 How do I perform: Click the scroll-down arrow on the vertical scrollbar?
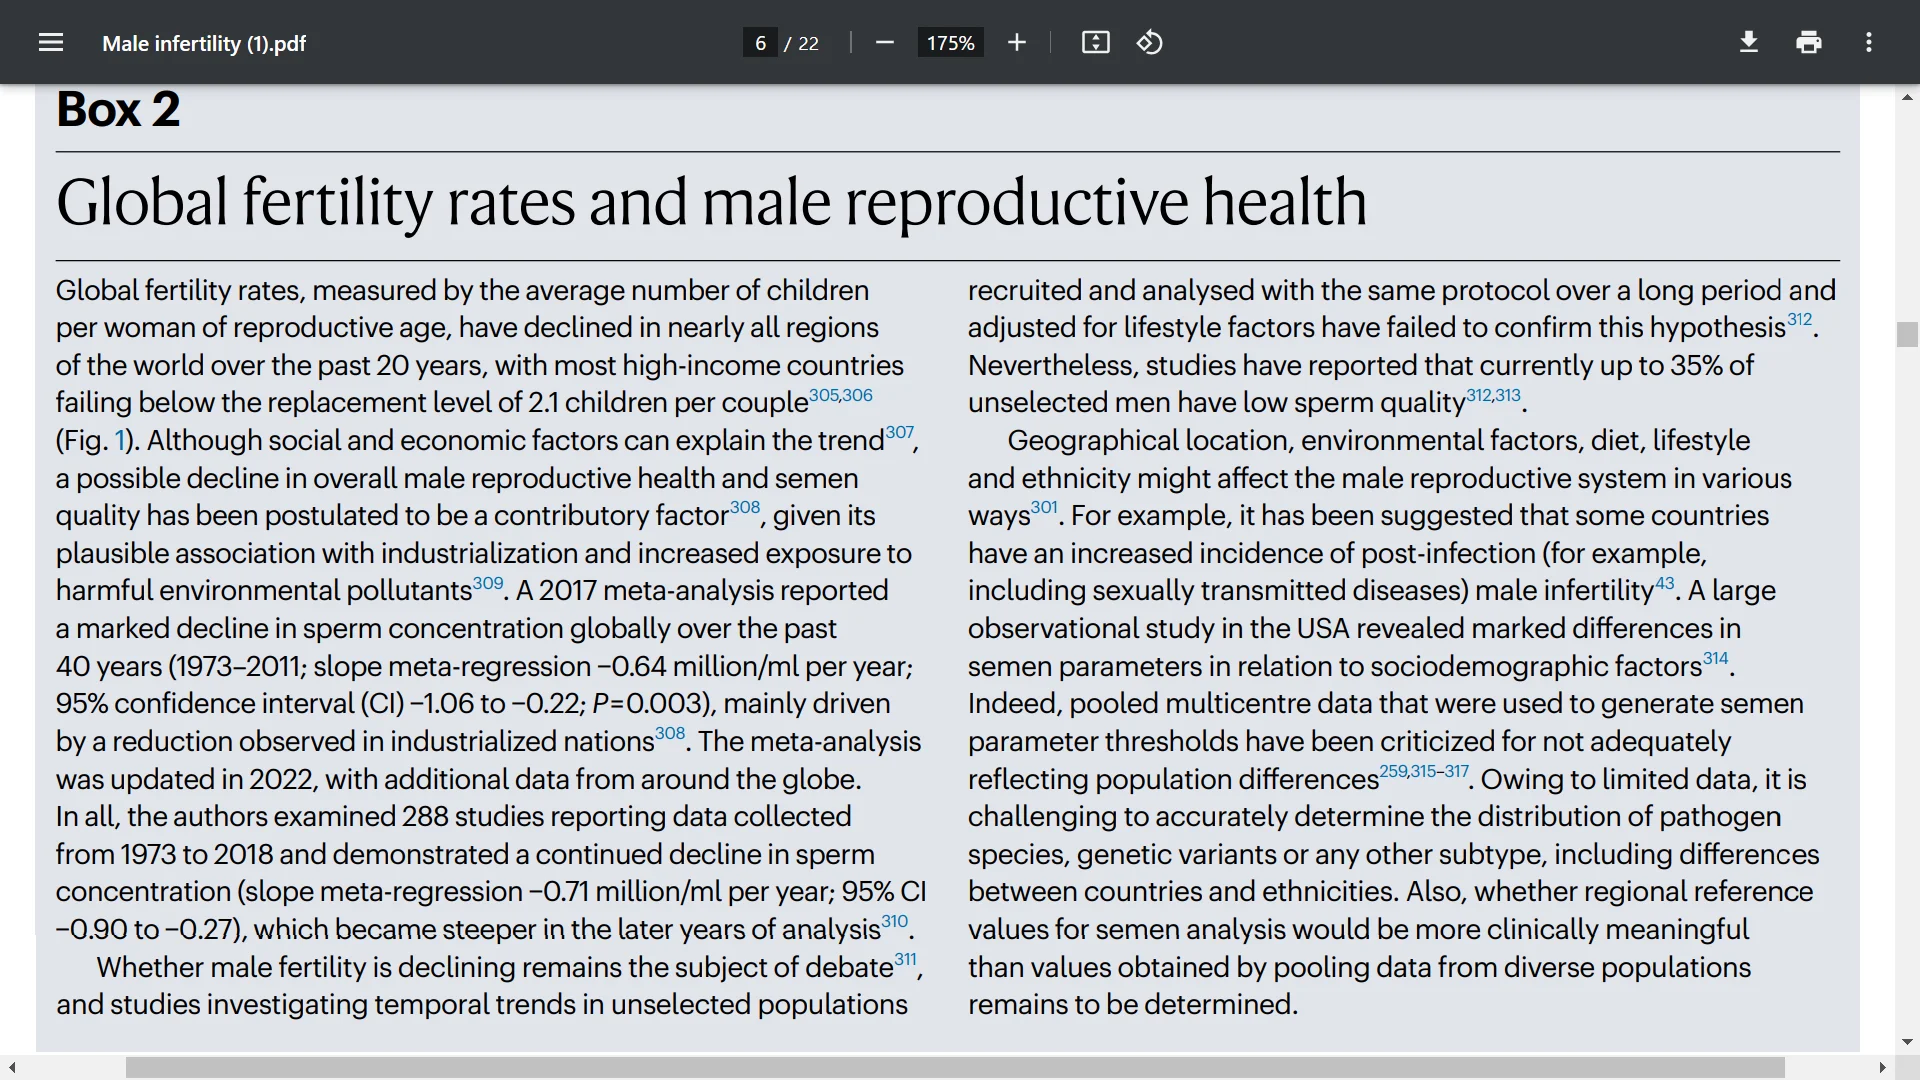point(1908,1042)
